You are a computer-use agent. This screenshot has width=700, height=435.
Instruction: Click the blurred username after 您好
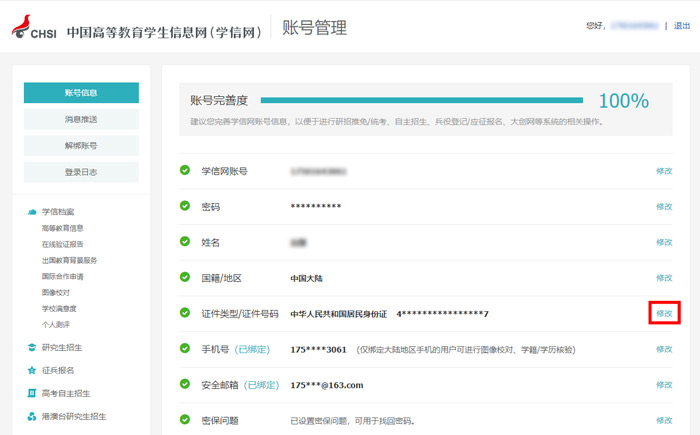[634, 26]
